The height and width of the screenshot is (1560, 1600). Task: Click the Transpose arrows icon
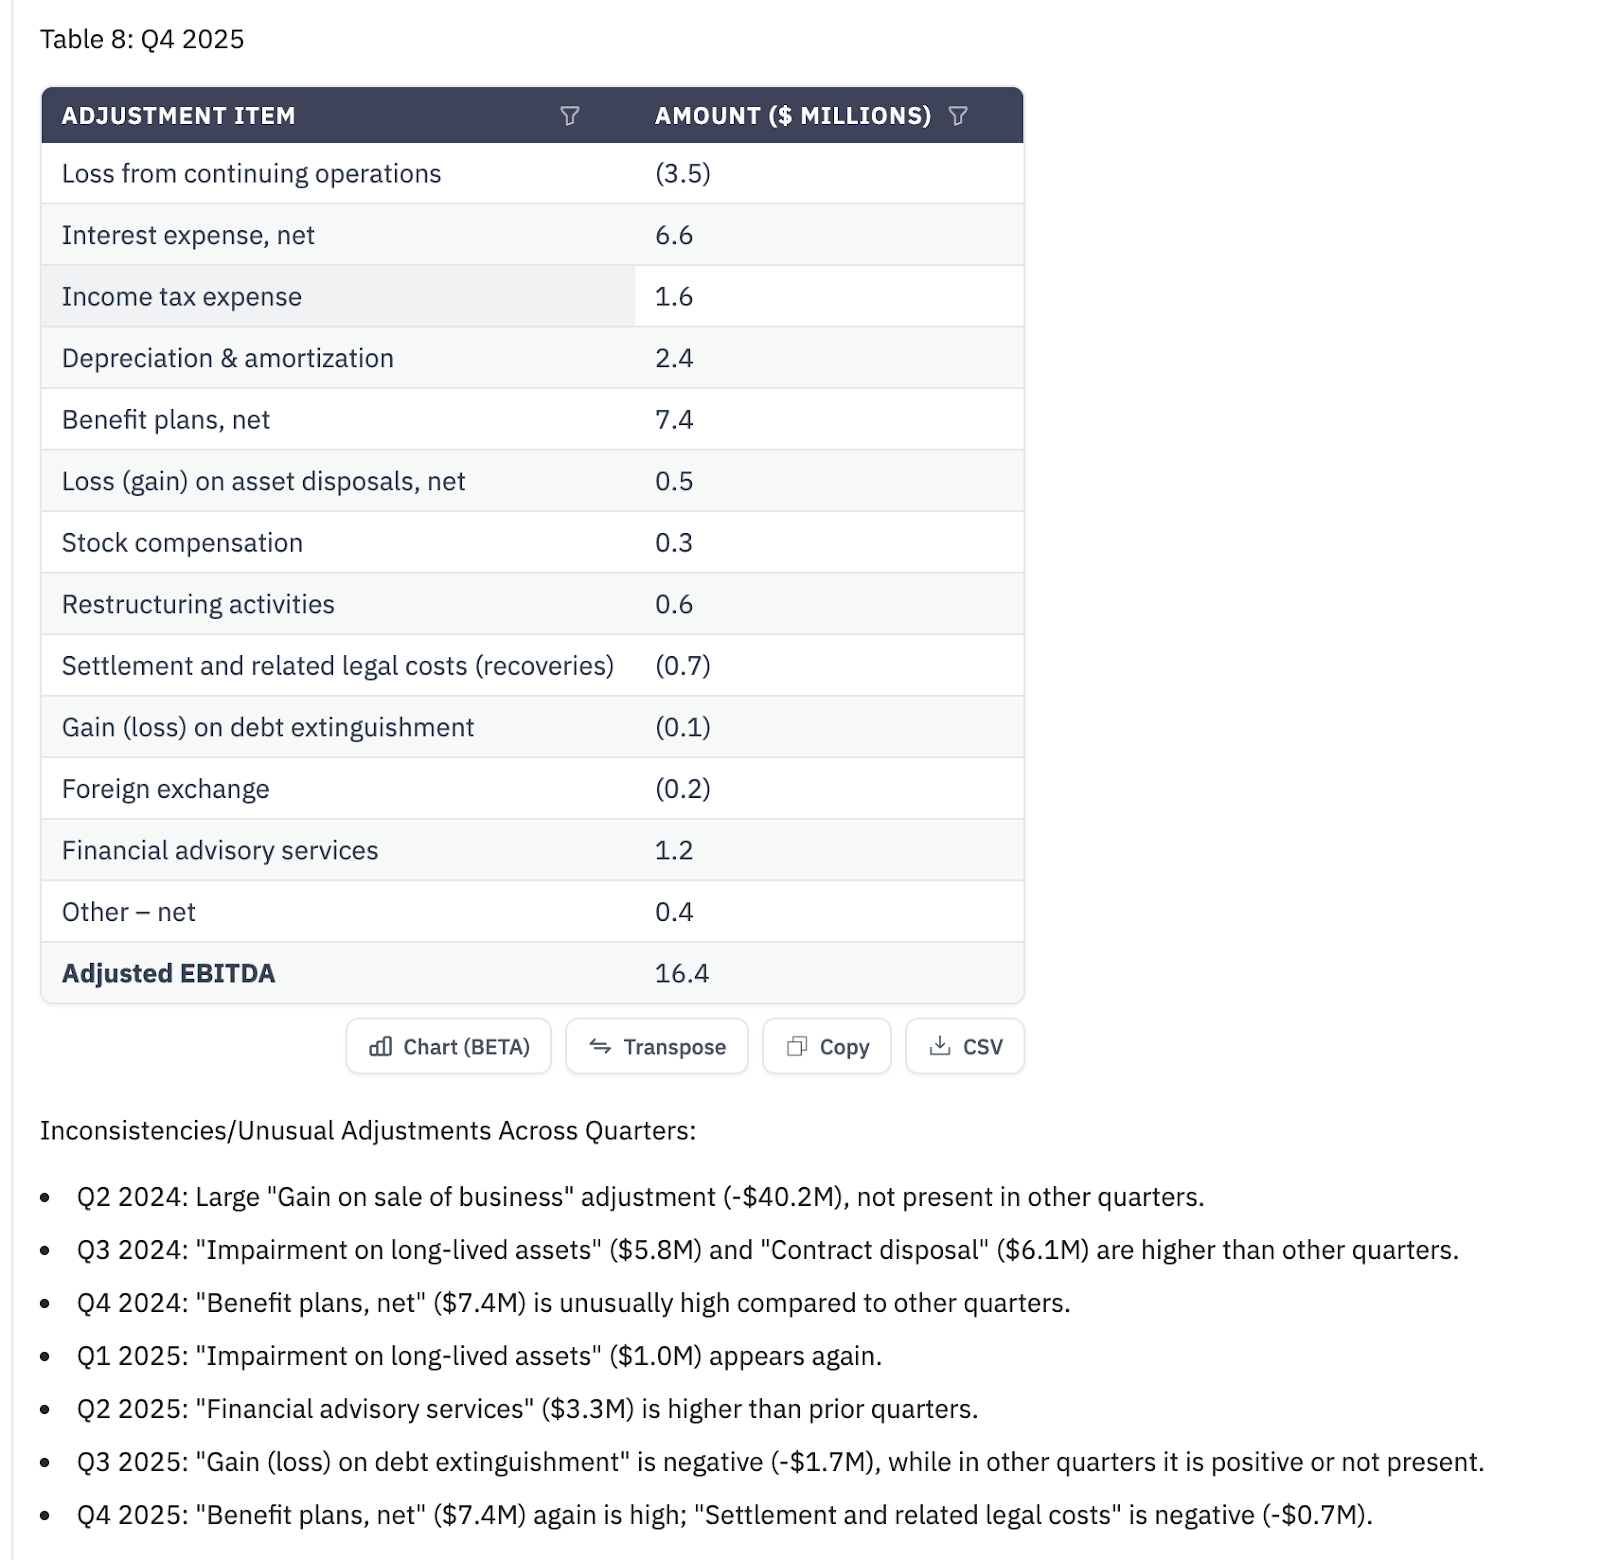tap(600, 1046)
